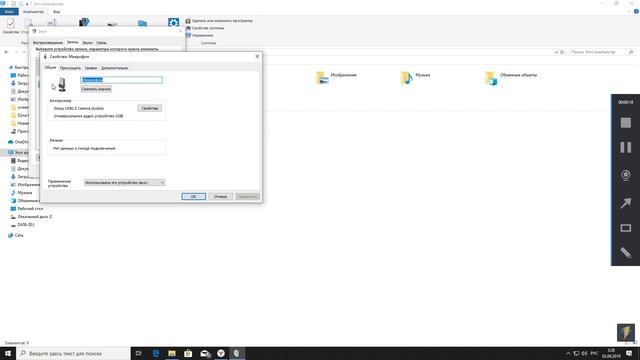Click Управление in the Explorer ribbon
The width and height of the screenshot is (640, 360).
[200, 36]
